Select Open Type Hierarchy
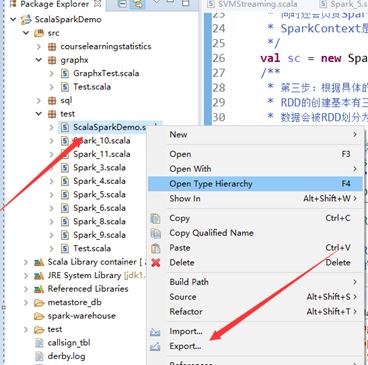368x365 pixels. point(255,184)
